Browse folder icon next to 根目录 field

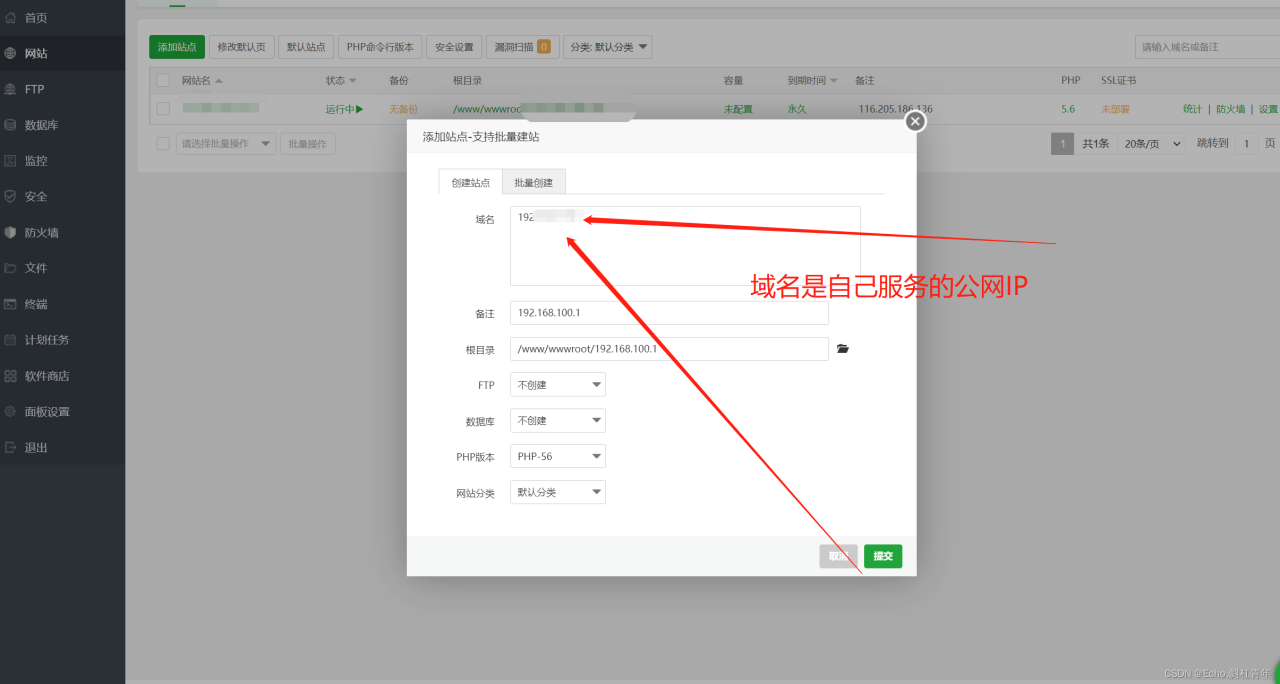click(x=843, y=349)
